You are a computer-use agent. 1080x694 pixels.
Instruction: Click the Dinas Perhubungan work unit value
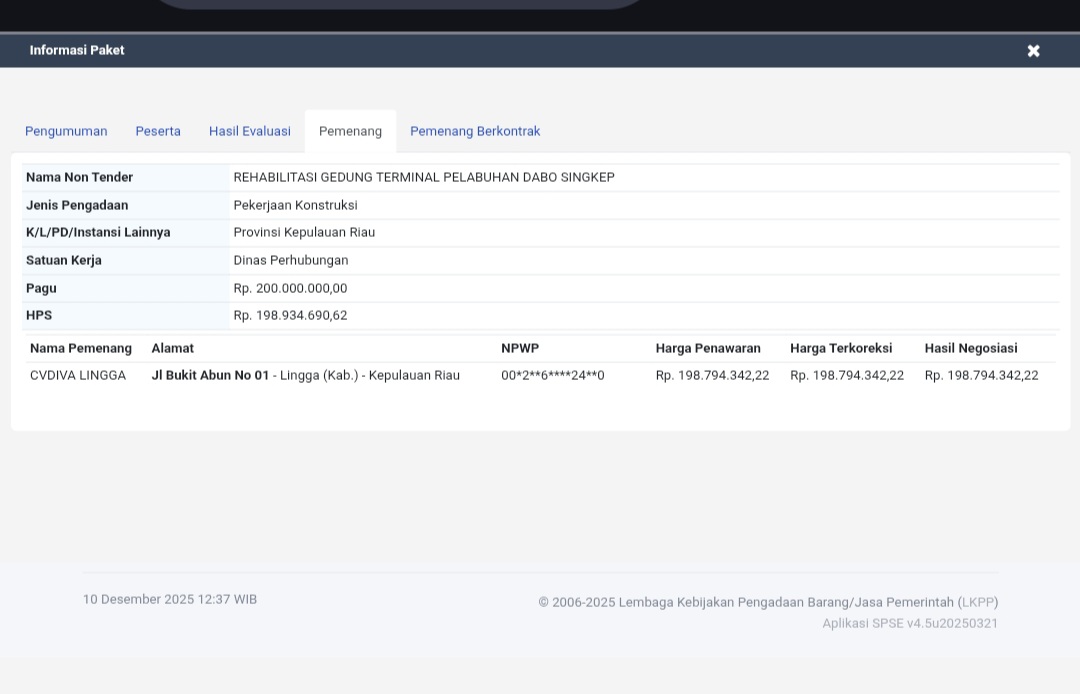291,261
